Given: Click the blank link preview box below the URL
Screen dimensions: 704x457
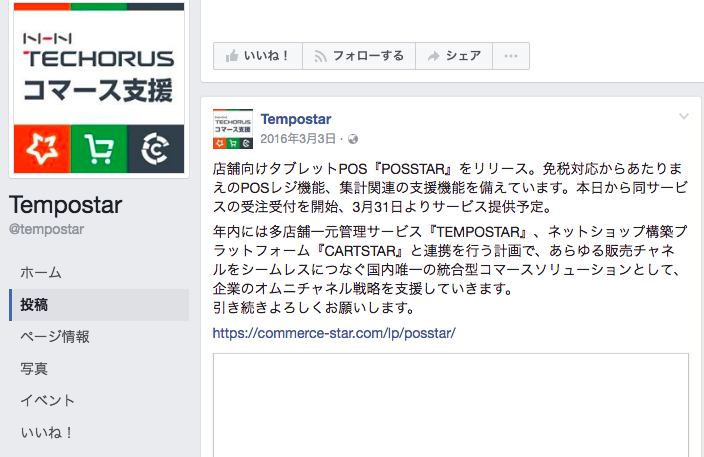Looking at the screenshot, I should pos(451,405).
